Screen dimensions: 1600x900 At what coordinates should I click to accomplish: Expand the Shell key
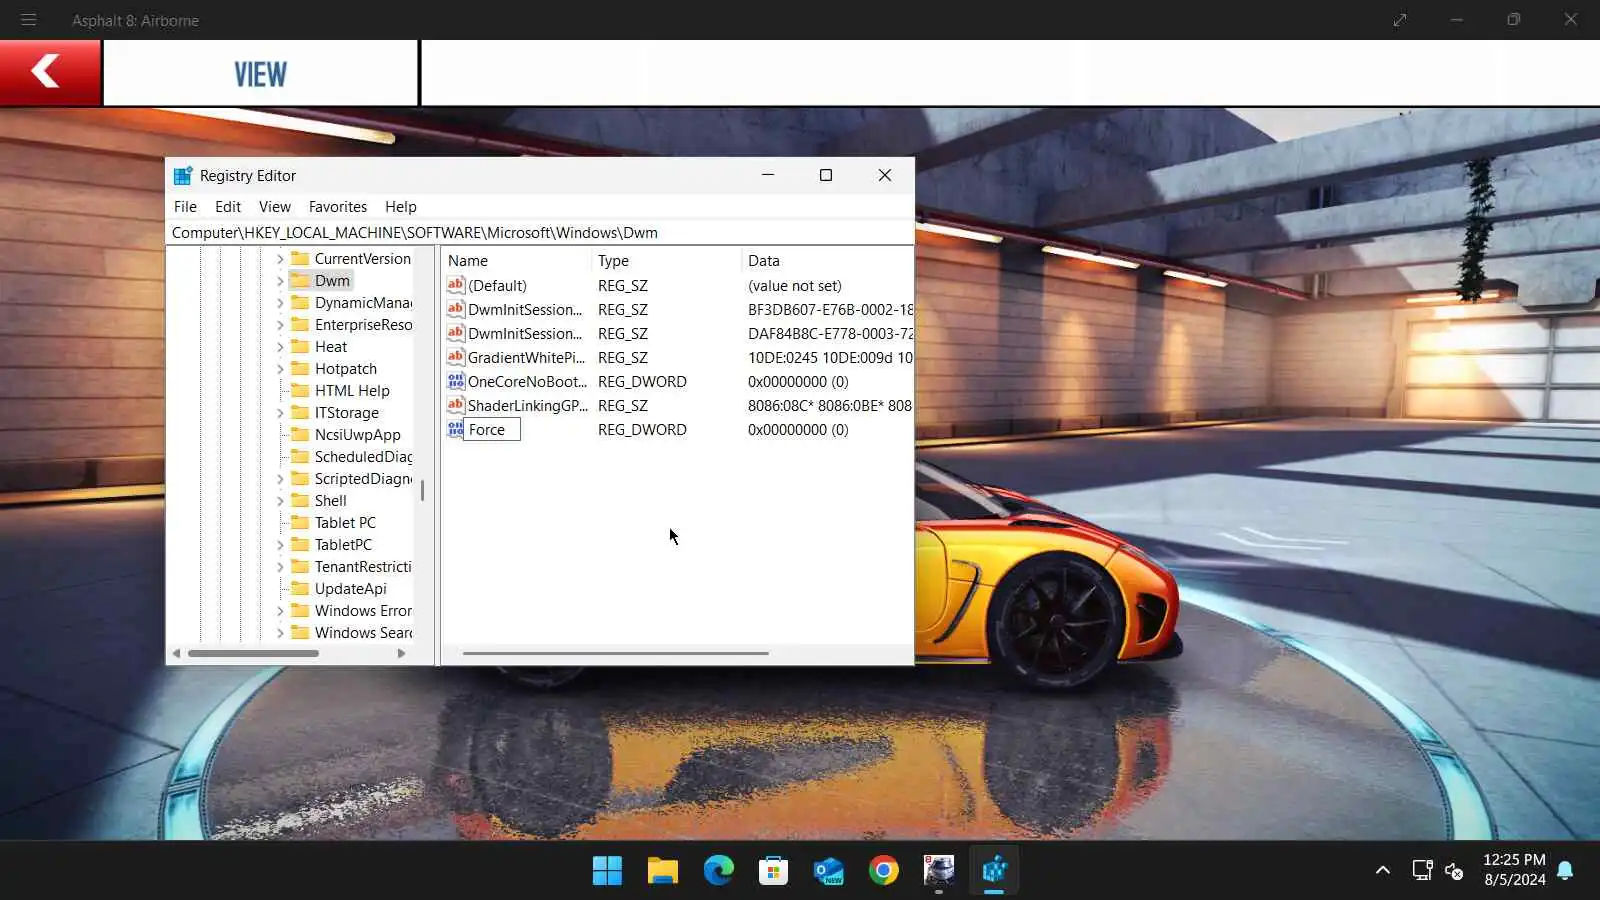pos(280,501)
